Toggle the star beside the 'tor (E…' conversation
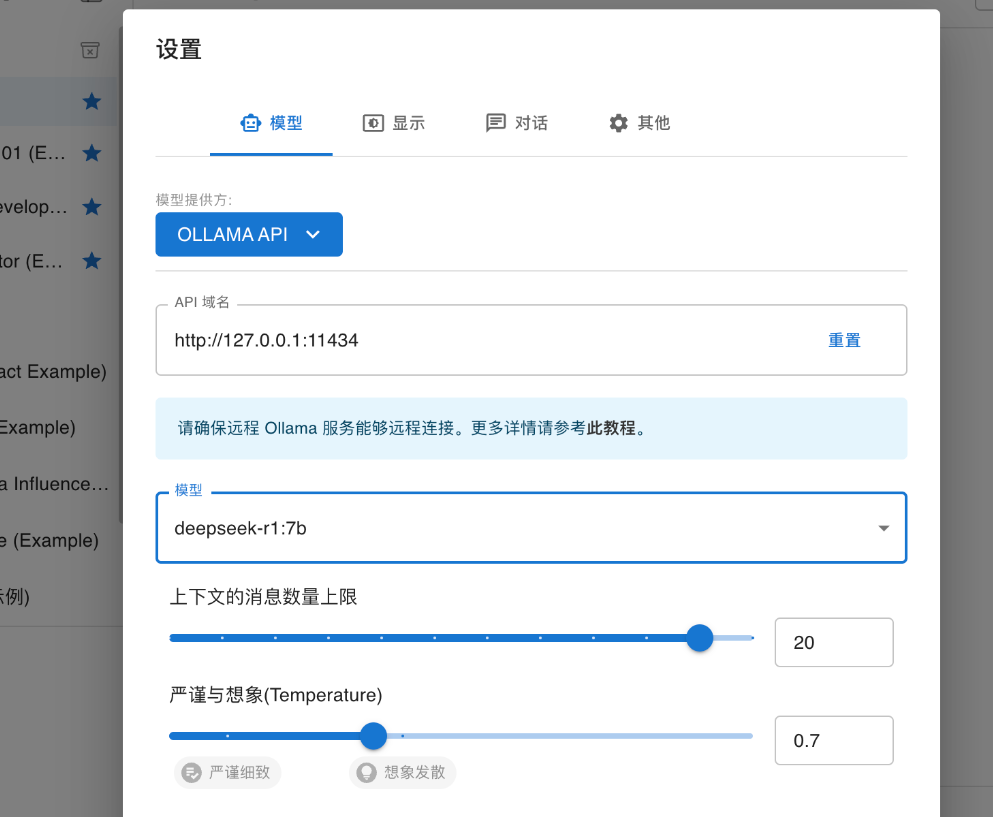This screenshot has width=993, height=817. (92, 260)
